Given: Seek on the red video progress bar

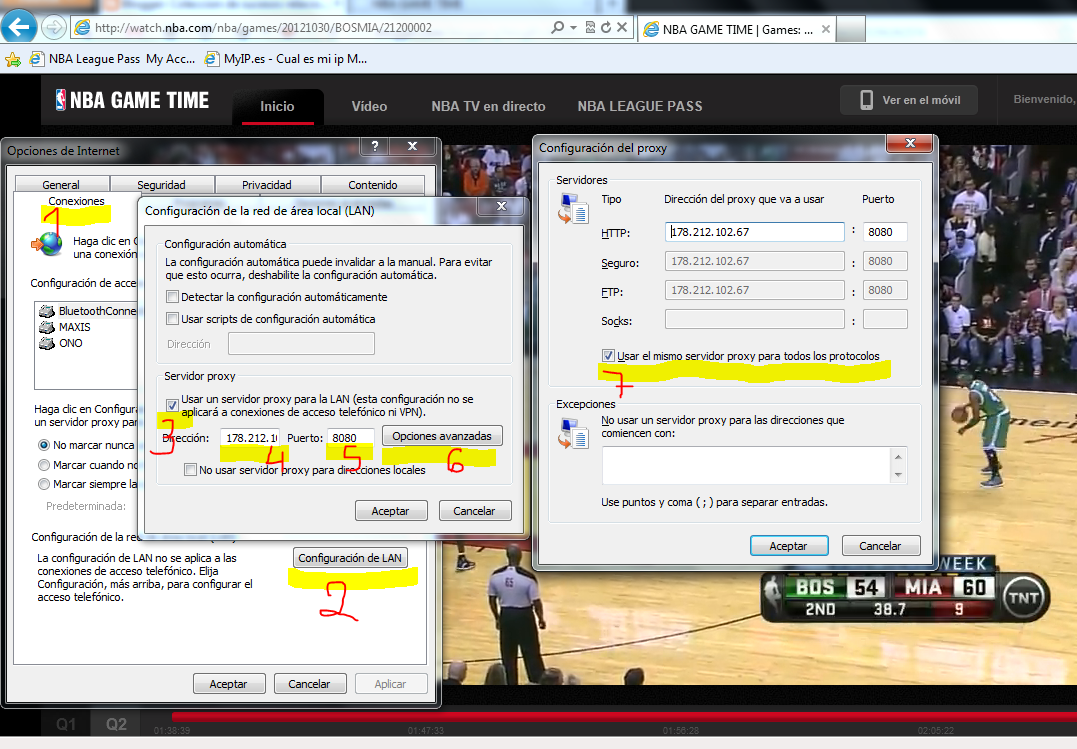Looking at the screenshot, I should coord(624,717).
